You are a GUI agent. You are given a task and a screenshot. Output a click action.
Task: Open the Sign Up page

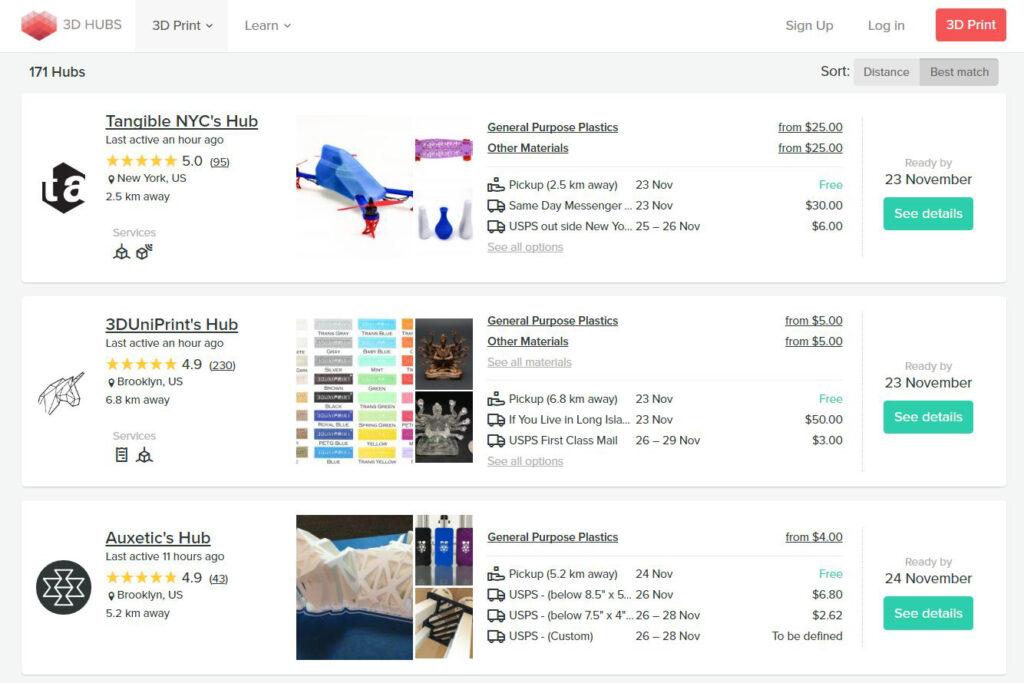point(809,25)
